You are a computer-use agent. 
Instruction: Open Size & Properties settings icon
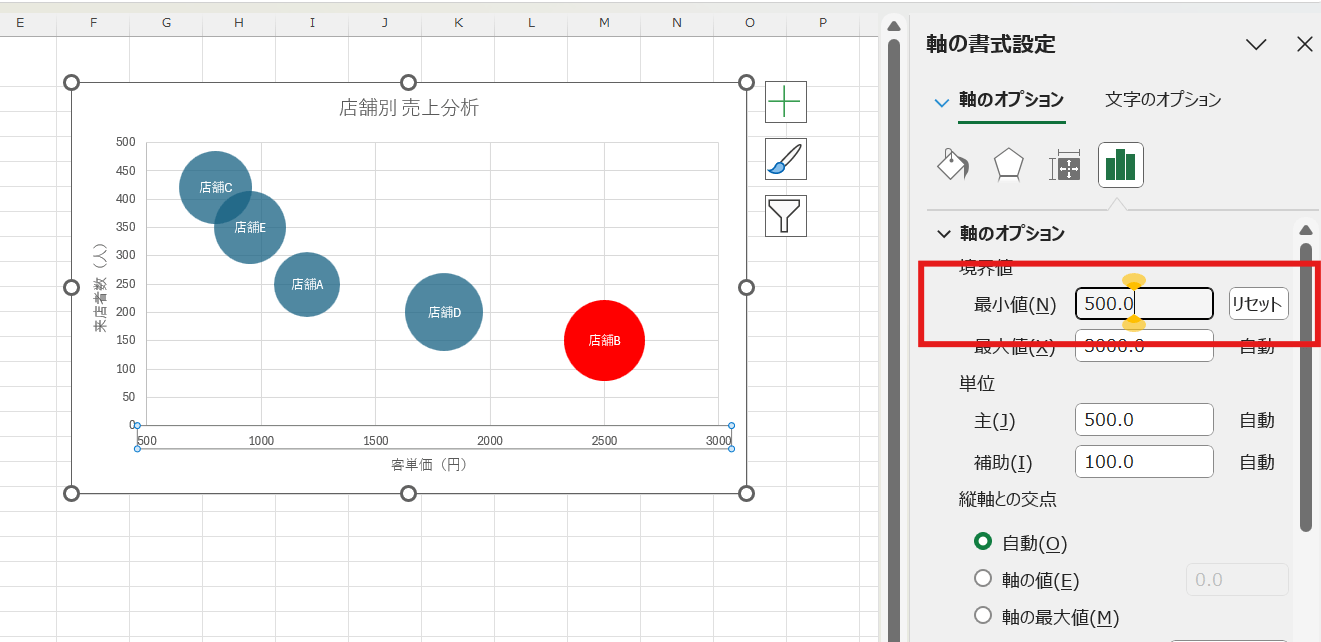[1064, 165]
